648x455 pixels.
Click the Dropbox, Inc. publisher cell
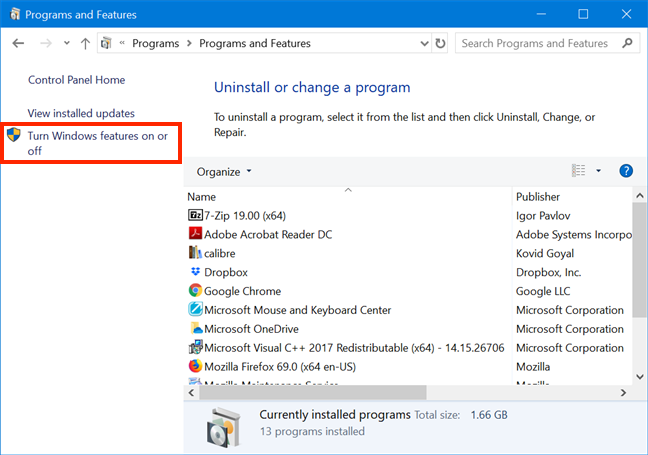548,272
